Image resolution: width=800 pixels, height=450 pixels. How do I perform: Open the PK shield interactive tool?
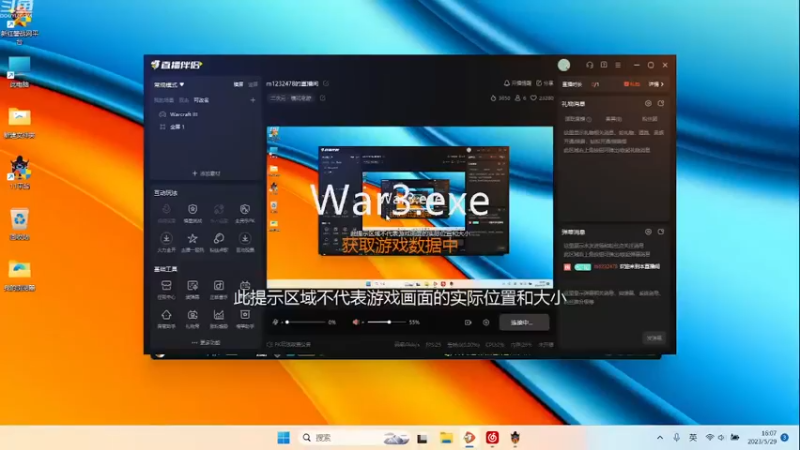click(x=245, y=209)
